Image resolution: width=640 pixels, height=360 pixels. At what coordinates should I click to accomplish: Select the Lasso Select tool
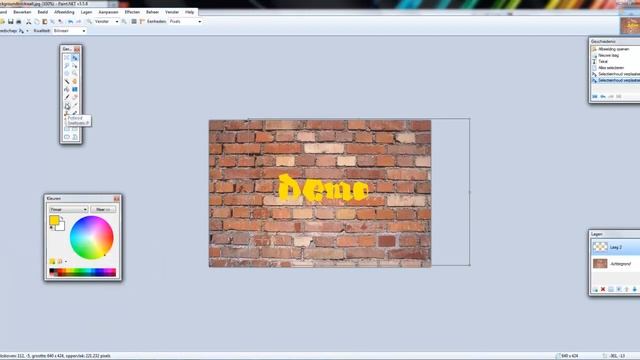coord(67,65)
